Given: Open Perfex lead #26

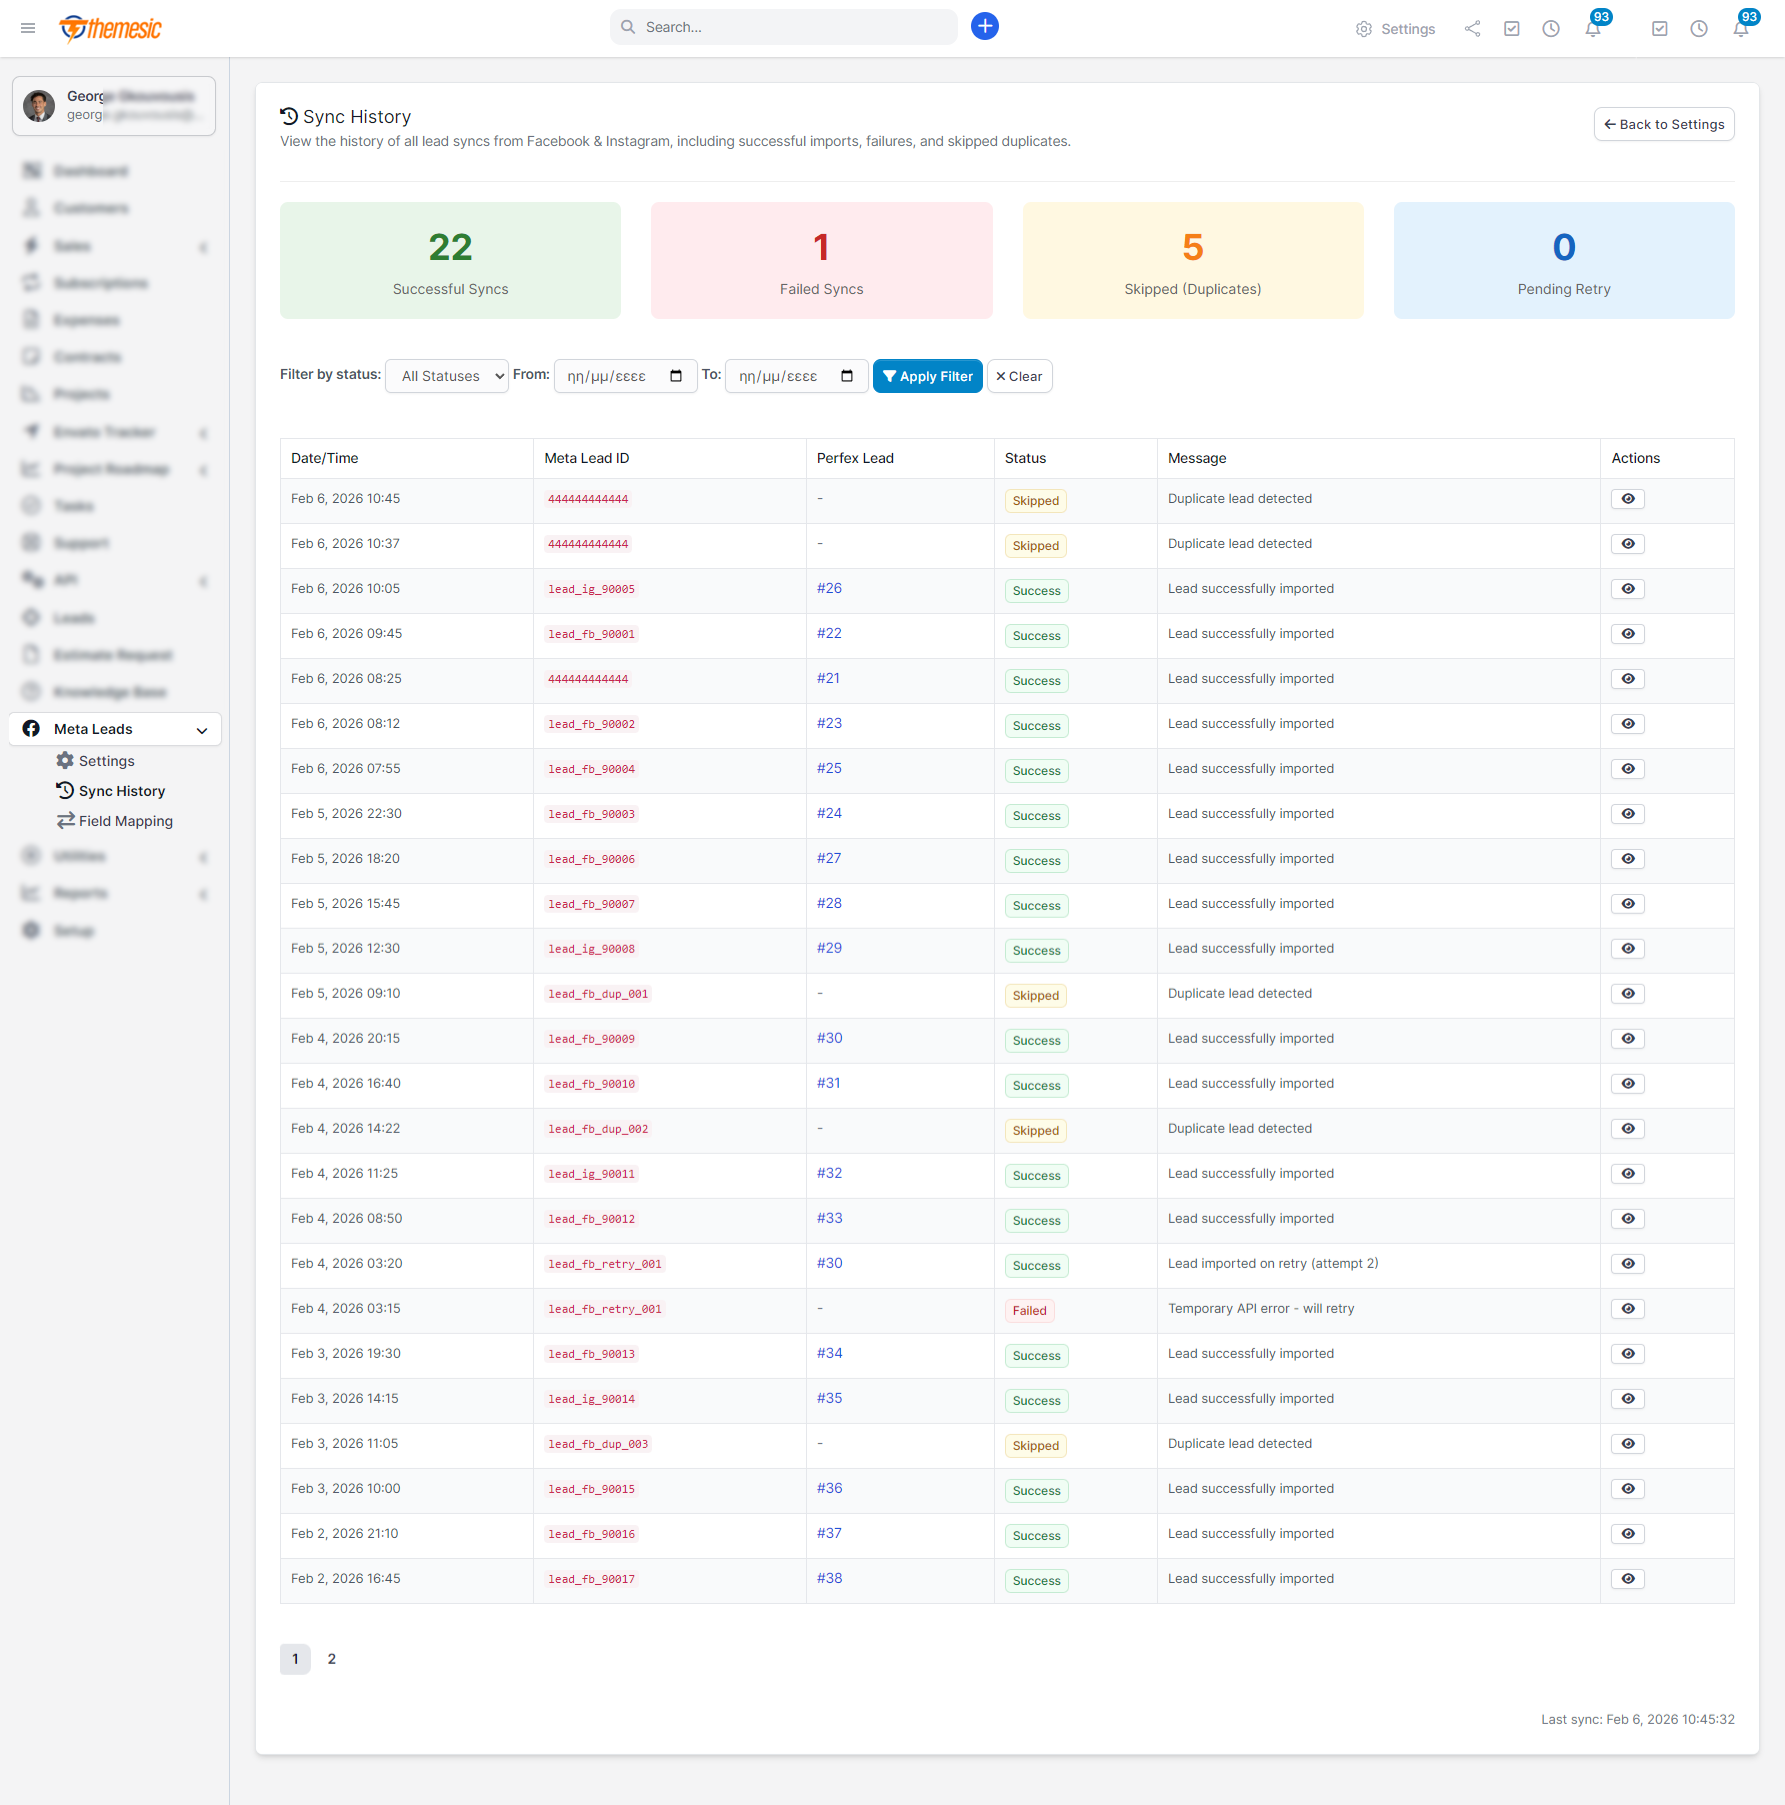Looking at the screenshot, I should click(x=829, y=588).
